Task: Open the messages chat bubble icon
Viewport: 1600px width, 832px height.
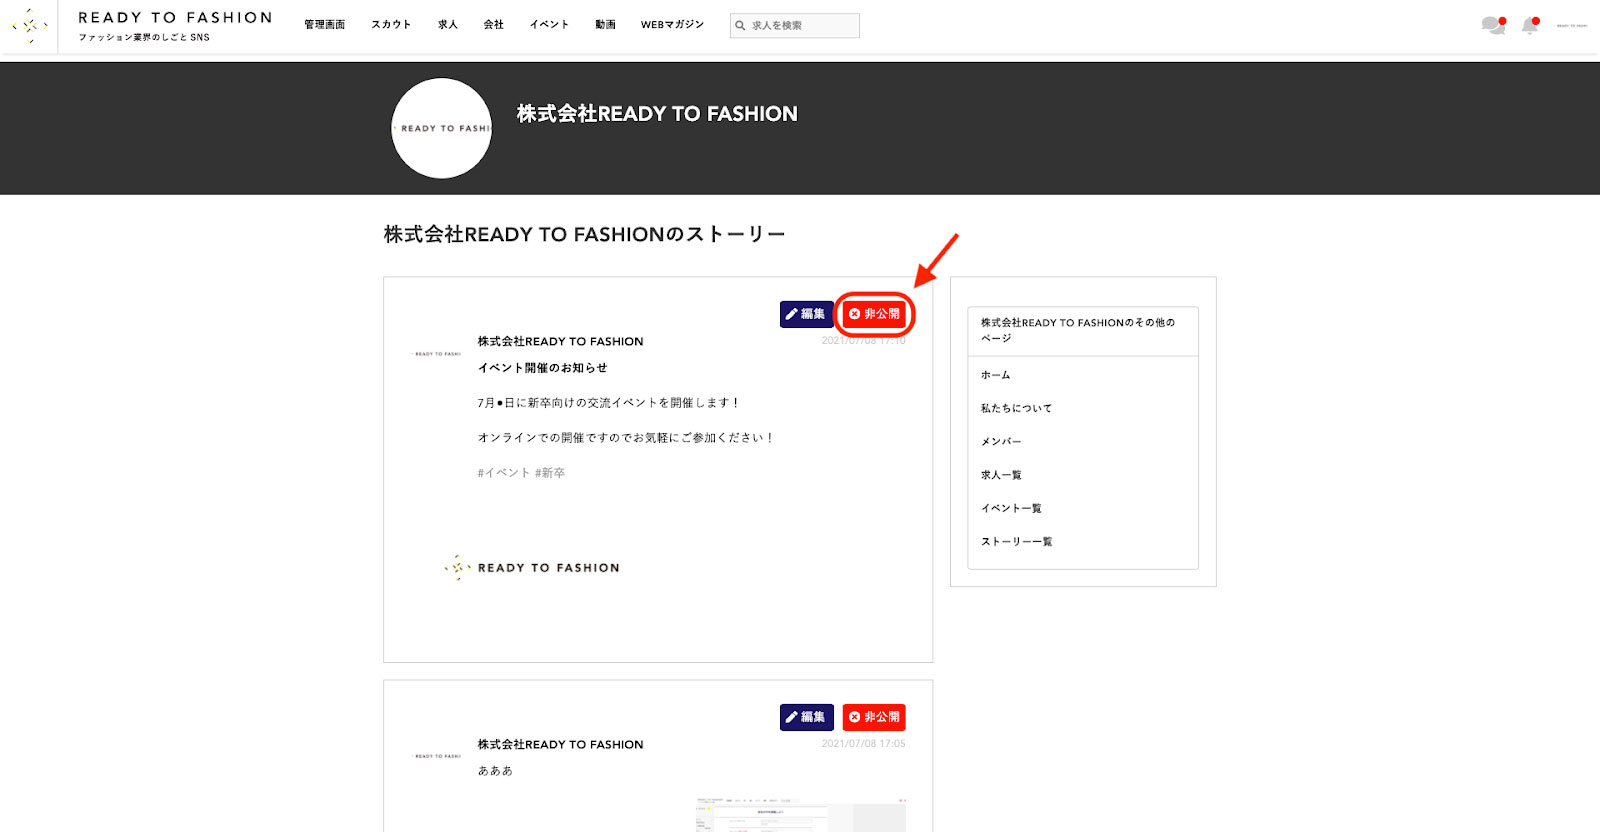Action: pyautogui.click(x=1493, y=25)
